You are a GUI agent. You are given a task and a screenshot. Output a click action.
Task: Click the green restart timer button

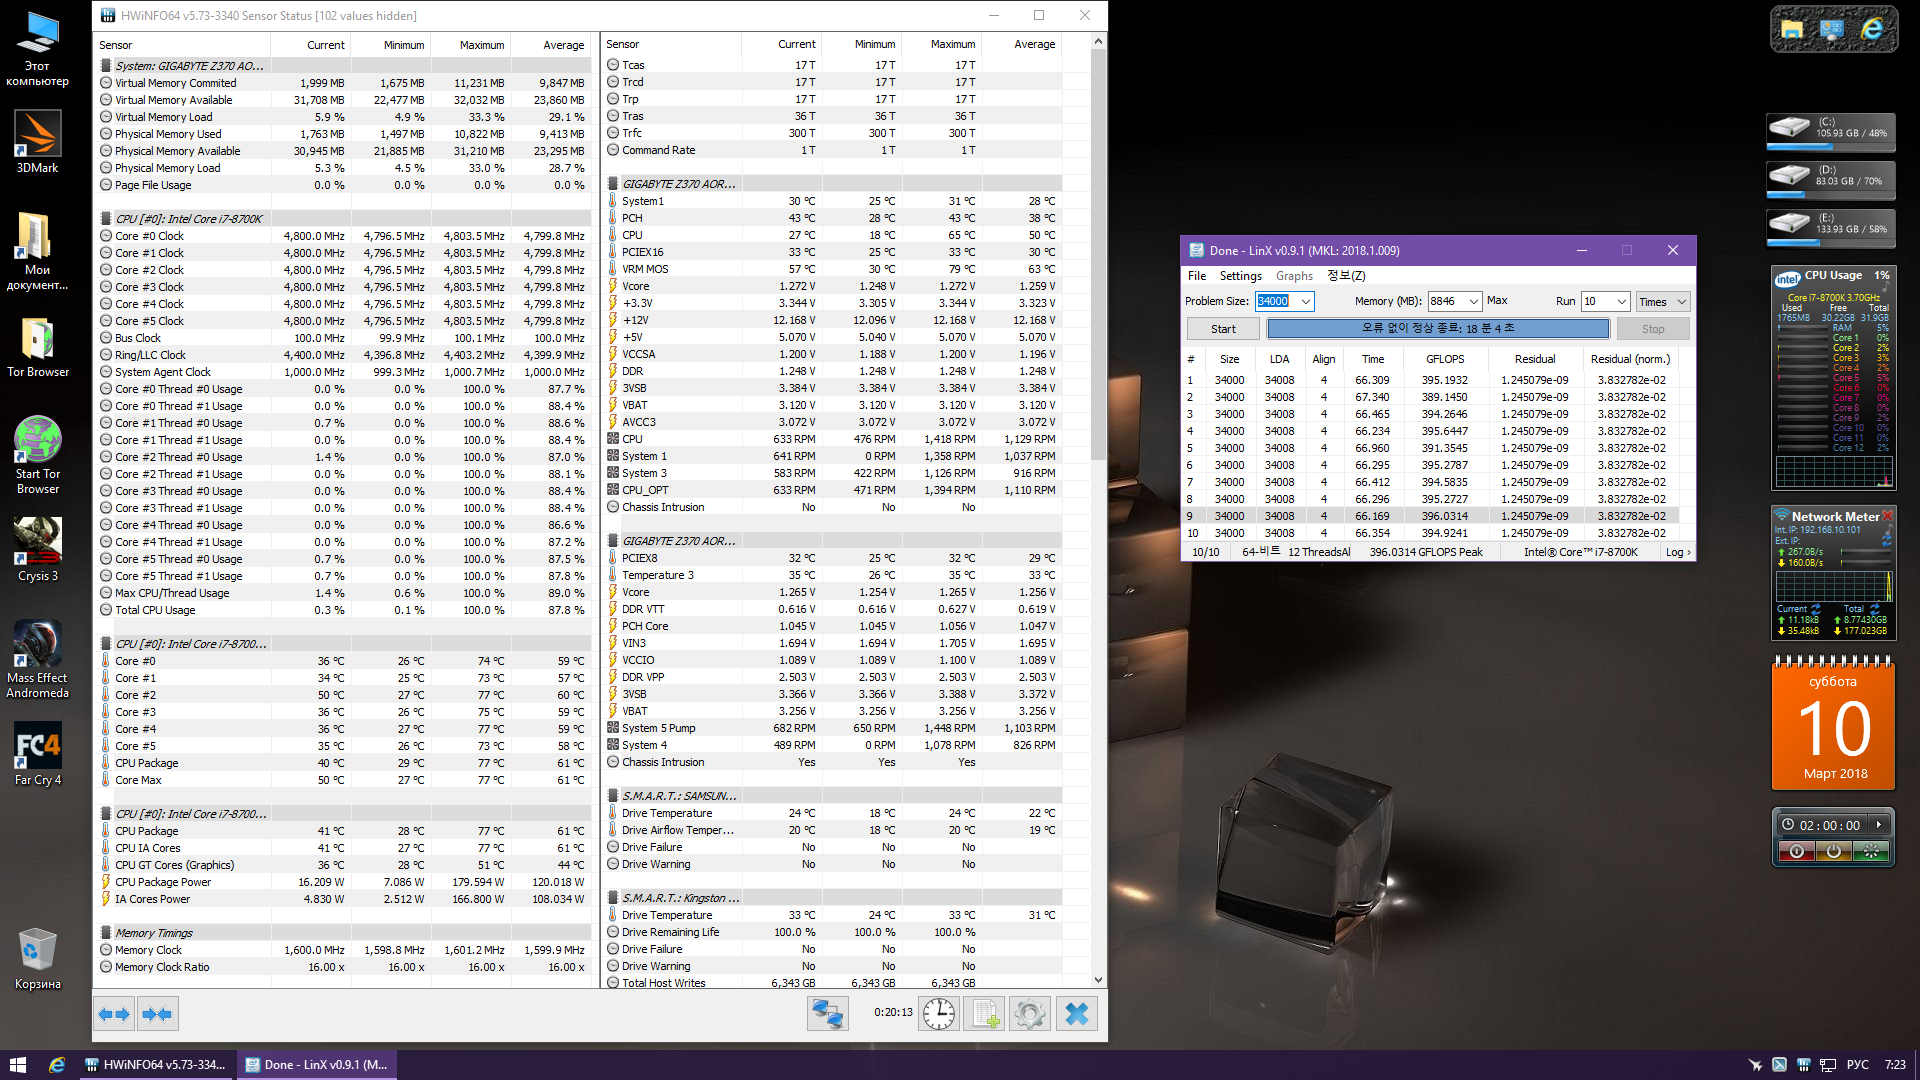pos(1870,851)
